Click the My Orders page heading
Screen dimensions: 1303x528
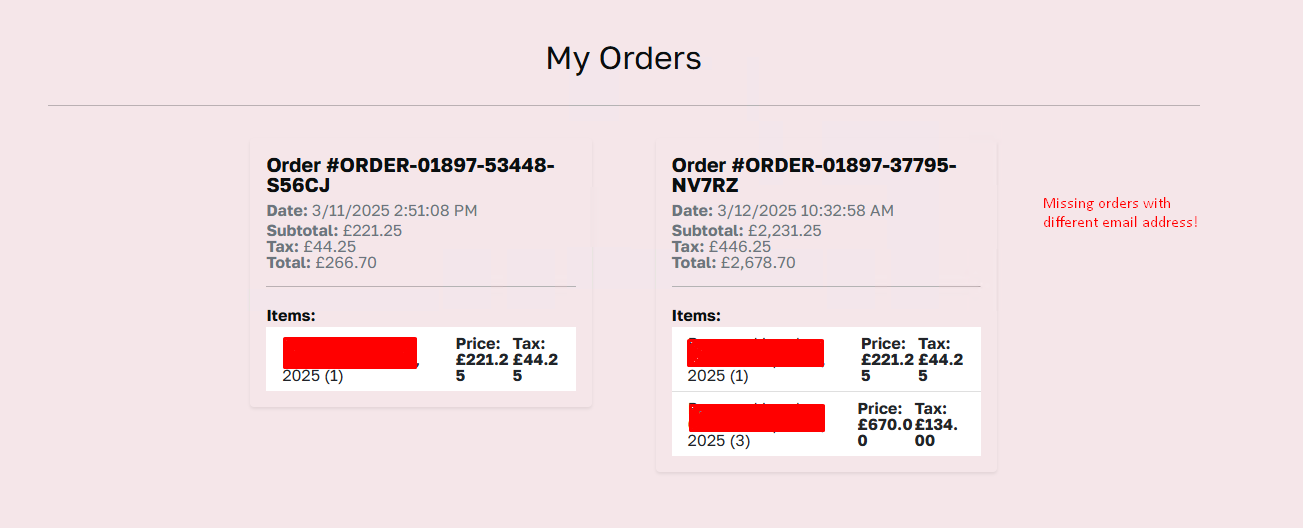(623, 58)
